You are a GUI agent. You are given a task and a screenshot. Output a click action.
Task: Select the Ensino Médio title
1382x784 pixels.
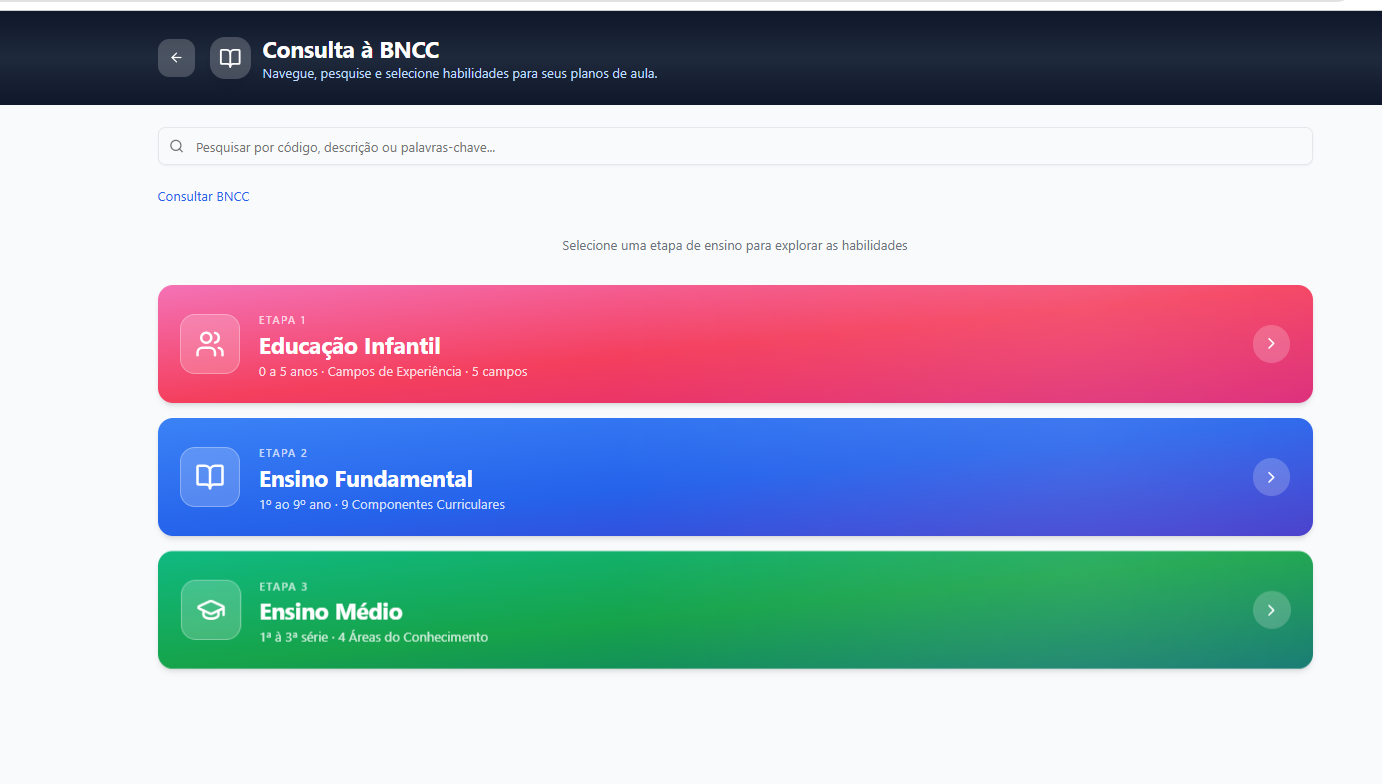(x=331, y=612)
